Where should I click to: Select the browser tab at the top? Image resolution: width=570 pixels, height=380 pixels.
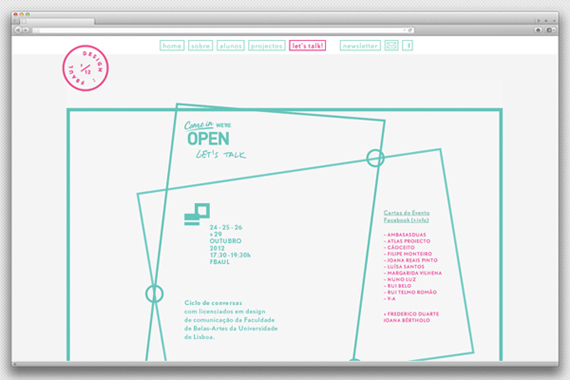[x=56, y=21]
